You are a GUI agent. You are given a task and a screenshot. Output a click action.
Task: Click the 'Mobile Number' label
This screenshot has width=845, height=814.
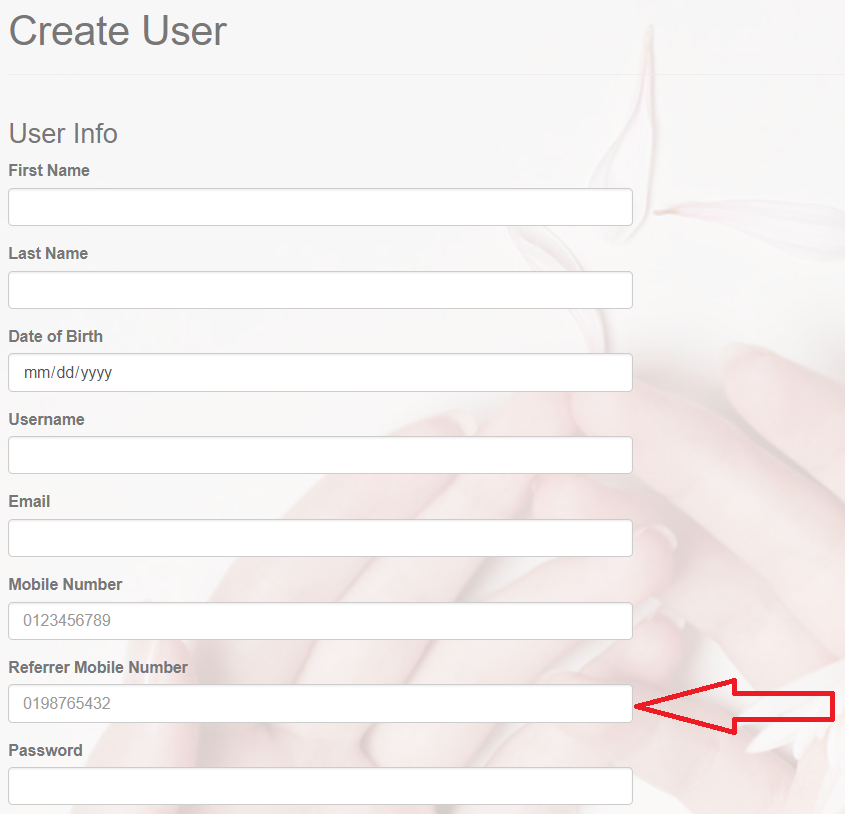pos(65,584)
